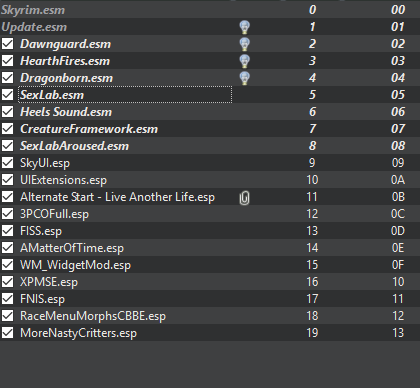Toggle the SexLab.esm checkbox
Image resolution: width=420 pixels, height=388 pixels.
8,95
